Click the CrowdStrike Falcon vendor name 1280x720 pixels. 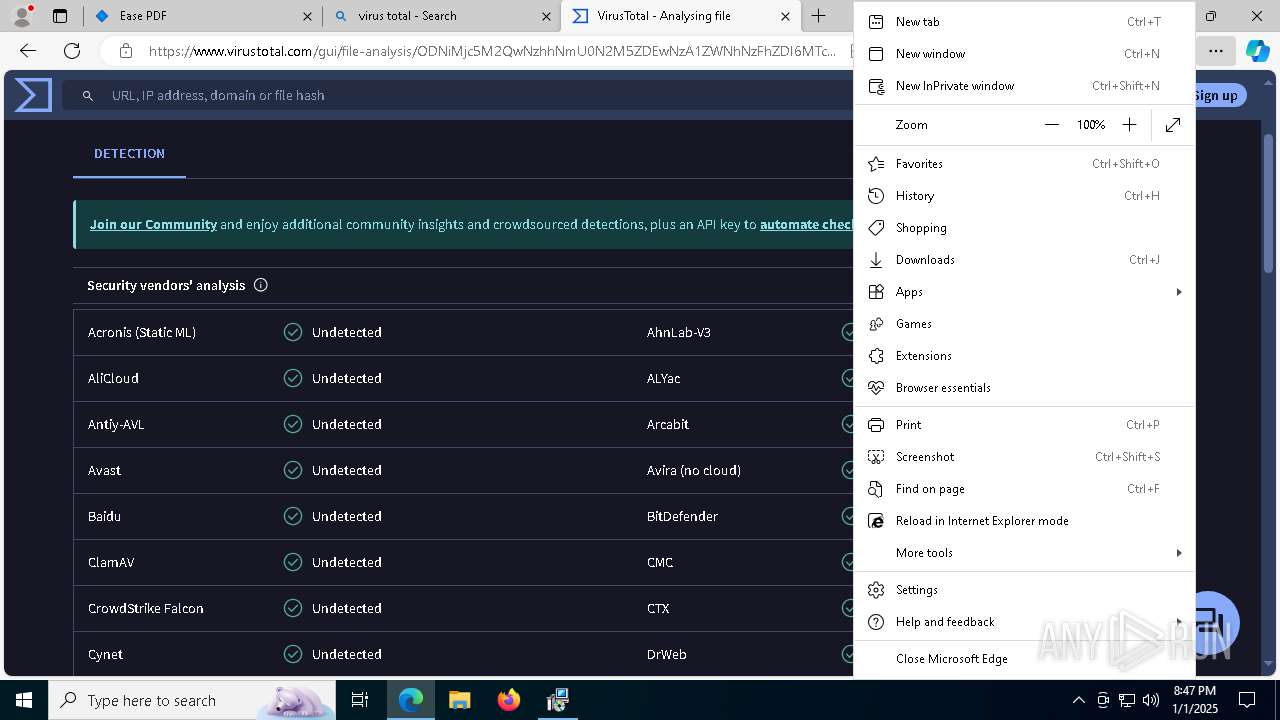click(x=146, y=609)
